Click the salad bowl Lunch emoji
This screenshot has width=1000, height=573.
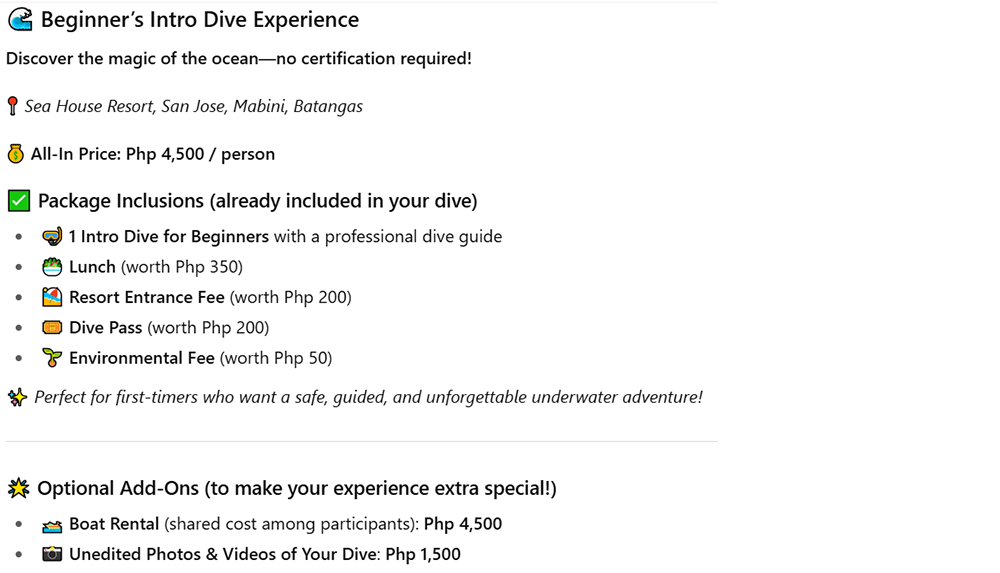pyautogui.click(x=52, y=267)
